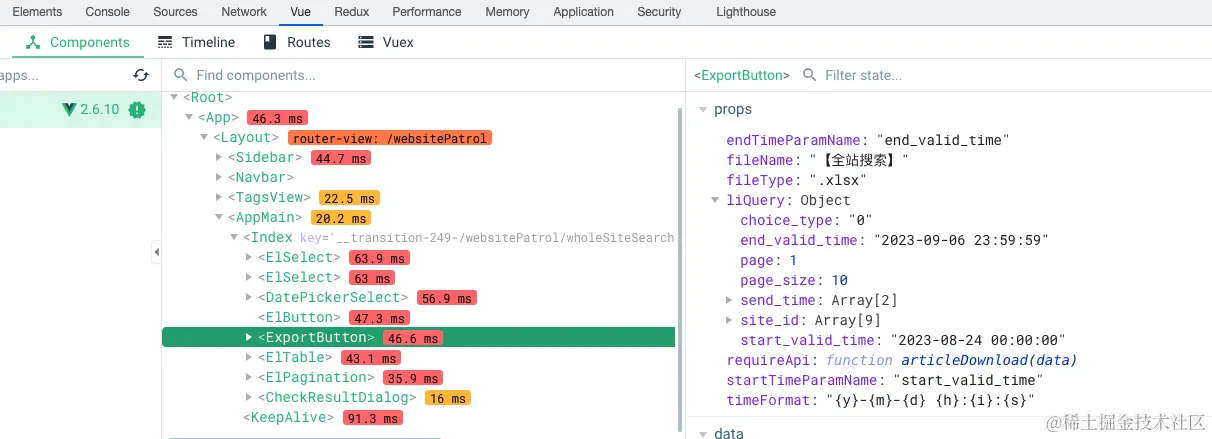The height and width of the screenshot is (439, 1212).
Task: Expand the send_time array
Action: (730, 300)
